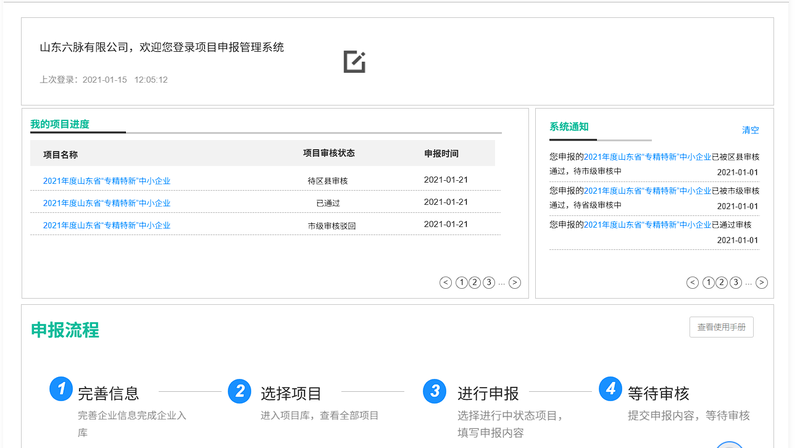Click step 3 circle icon for 进行申报

(x=434, y=390)
